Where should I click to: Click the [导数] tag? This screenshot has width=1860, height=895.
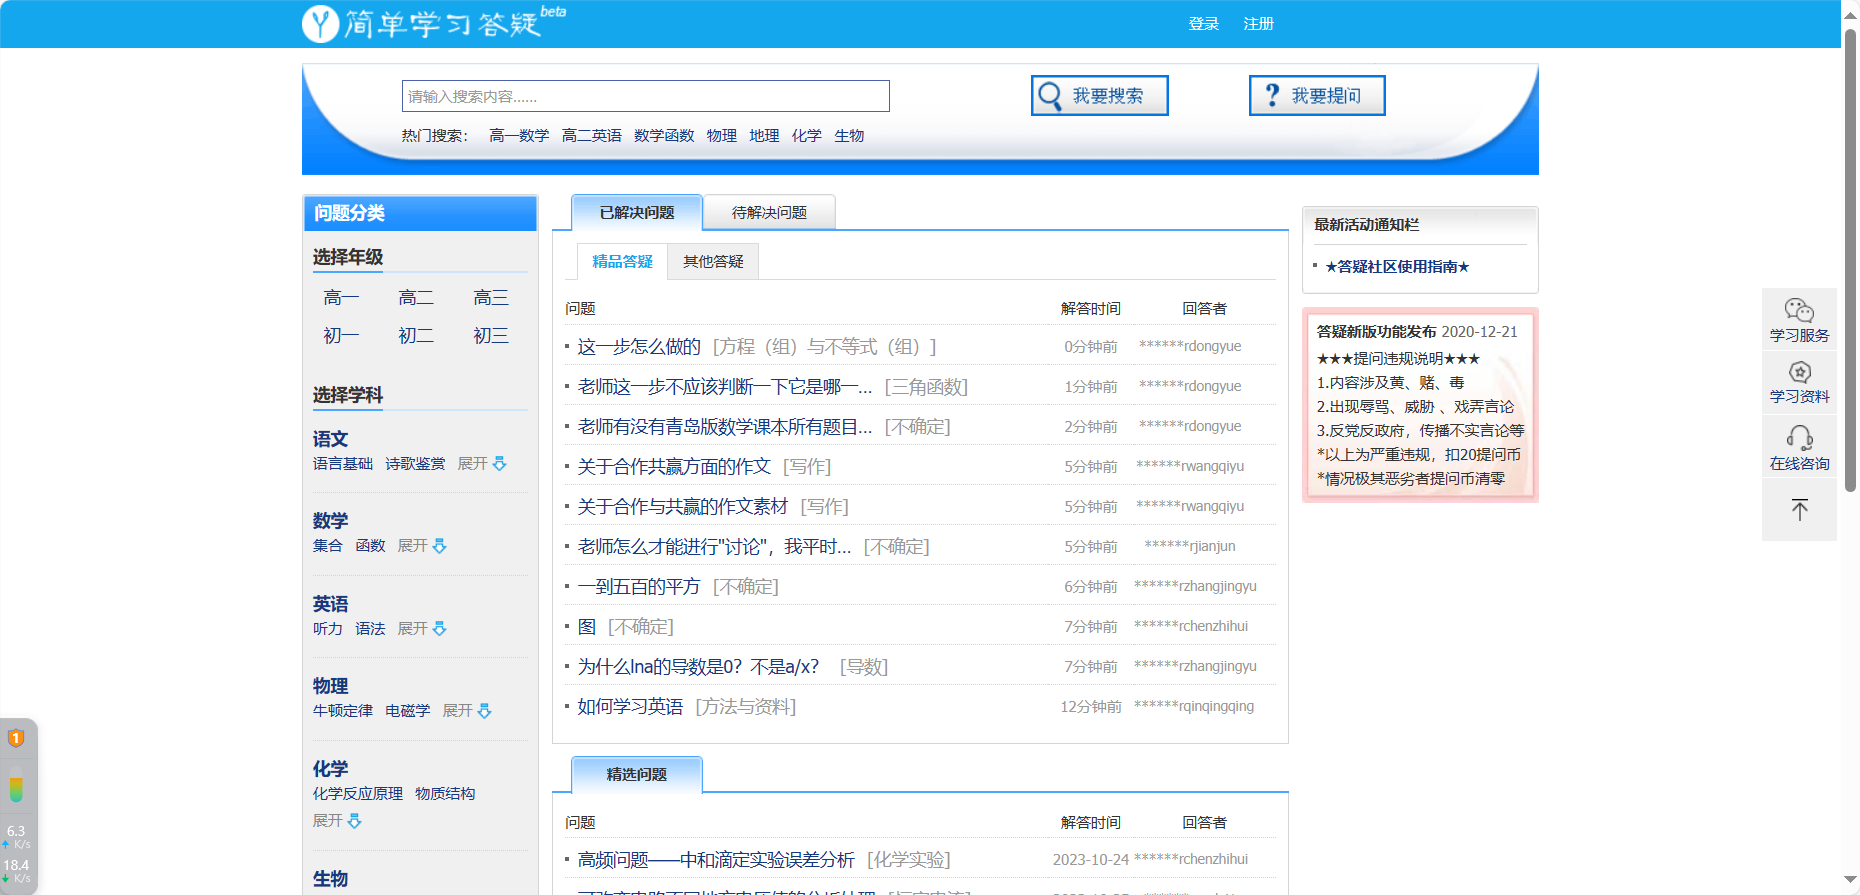pos(864,667)
